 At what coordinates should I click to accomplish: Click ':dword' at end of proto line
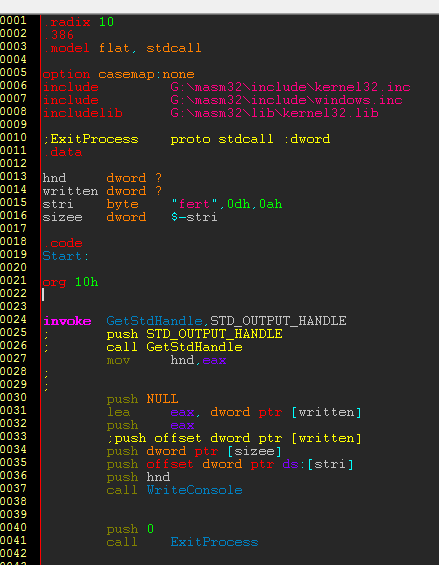pyautogui.click(x=306, y=139)
